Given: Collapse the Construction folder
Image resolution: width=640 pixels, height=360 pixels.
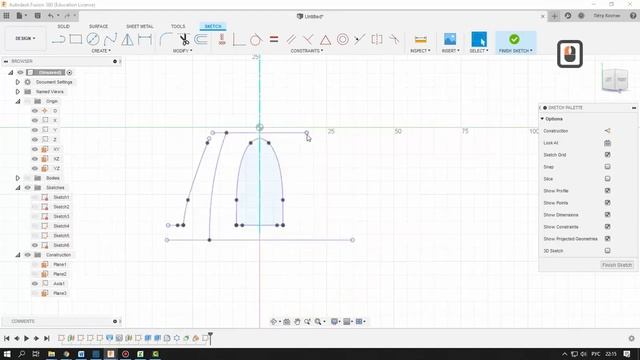Looking at the screenshot, I should click(18, 255).
